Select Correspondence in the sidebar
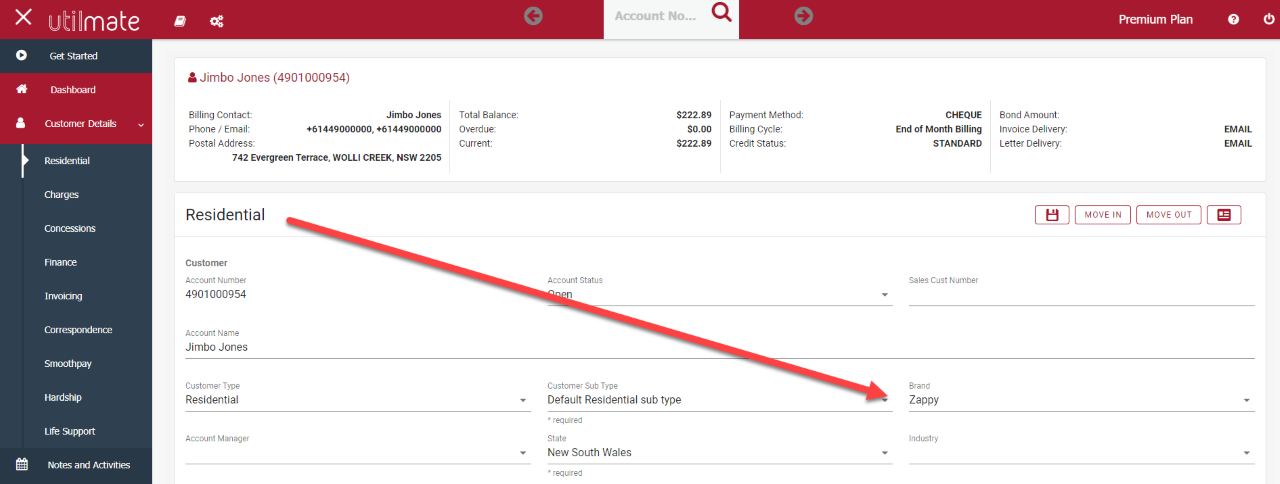This screenshot has height=484, width=1280. pos(78,330)
